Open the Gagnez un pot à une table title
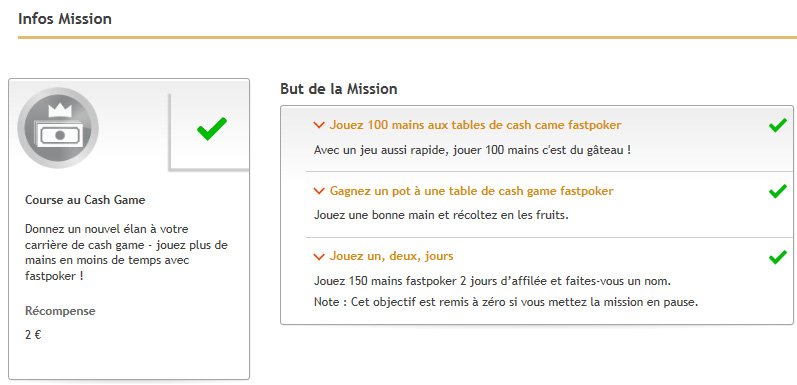797x385 pixels. 471,191
